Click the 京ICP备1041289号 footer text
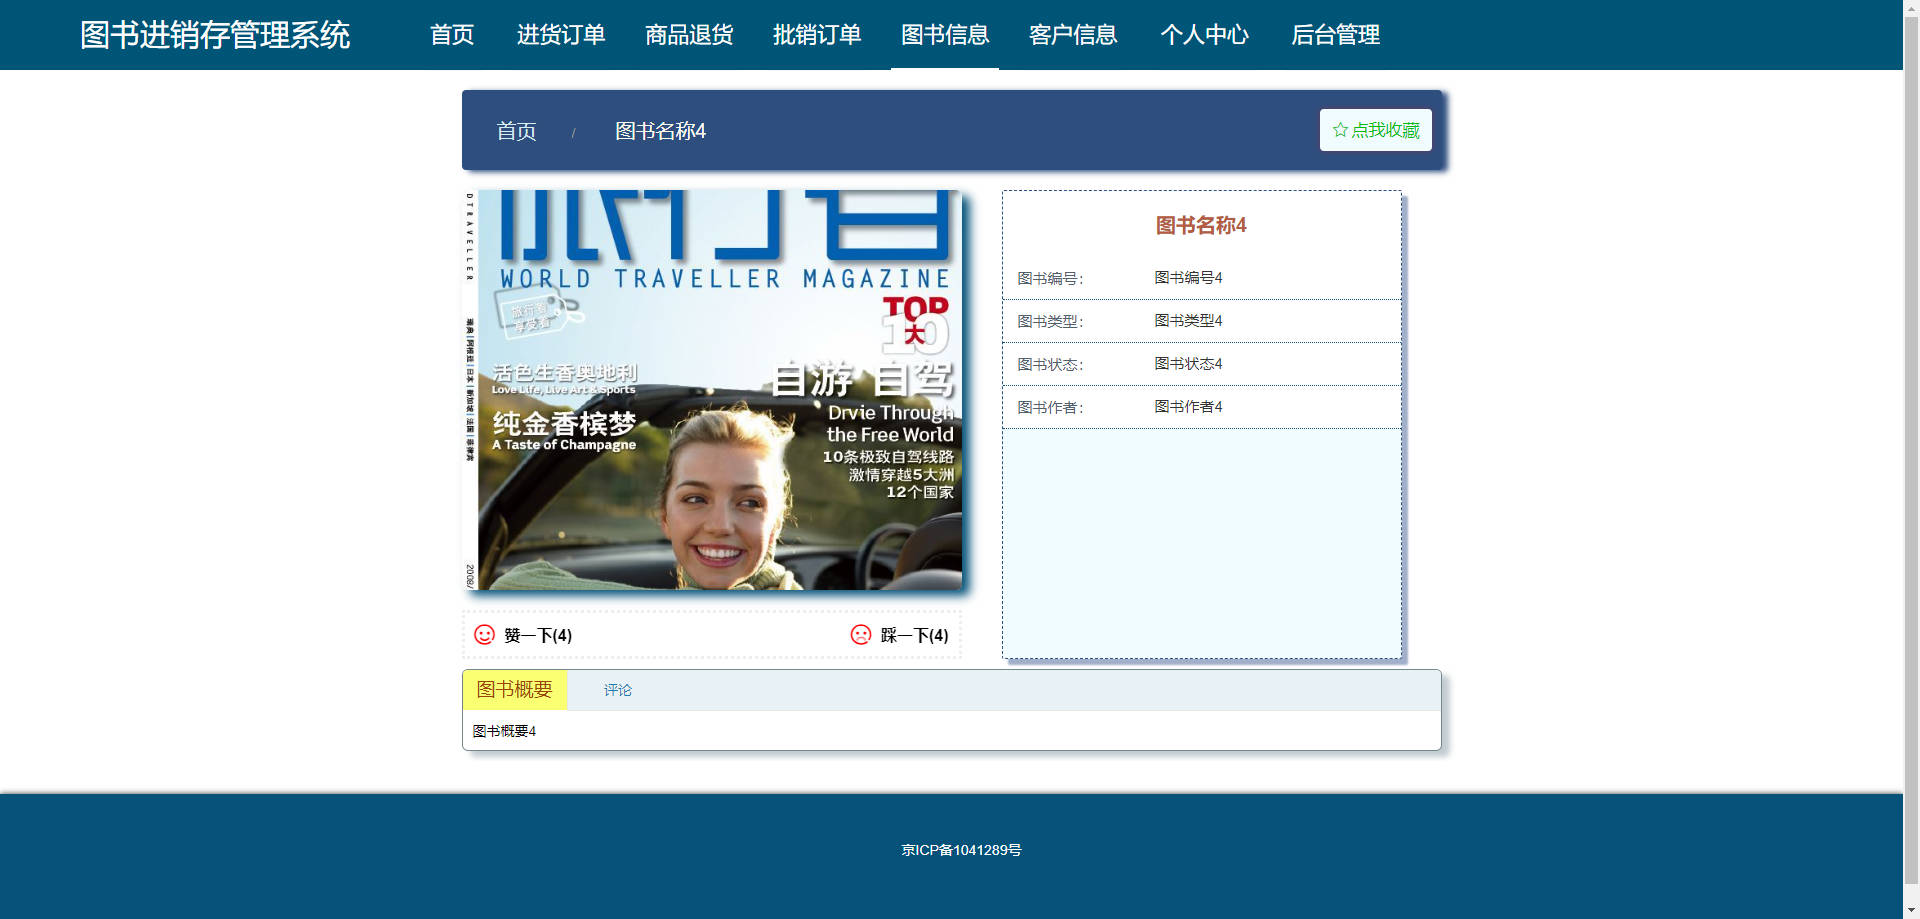The height and width of the screenshot is (919, 1920). (x=961, y=850)
